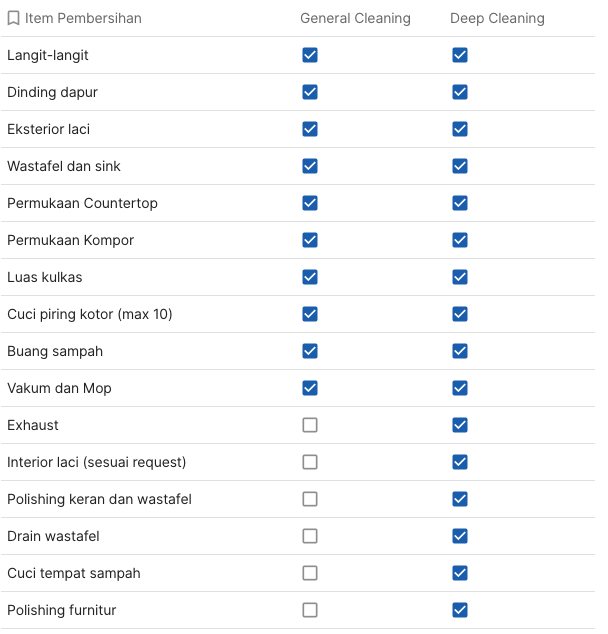
Task: Click the Deep Cleaning column header
Action: tap(497, 18)
